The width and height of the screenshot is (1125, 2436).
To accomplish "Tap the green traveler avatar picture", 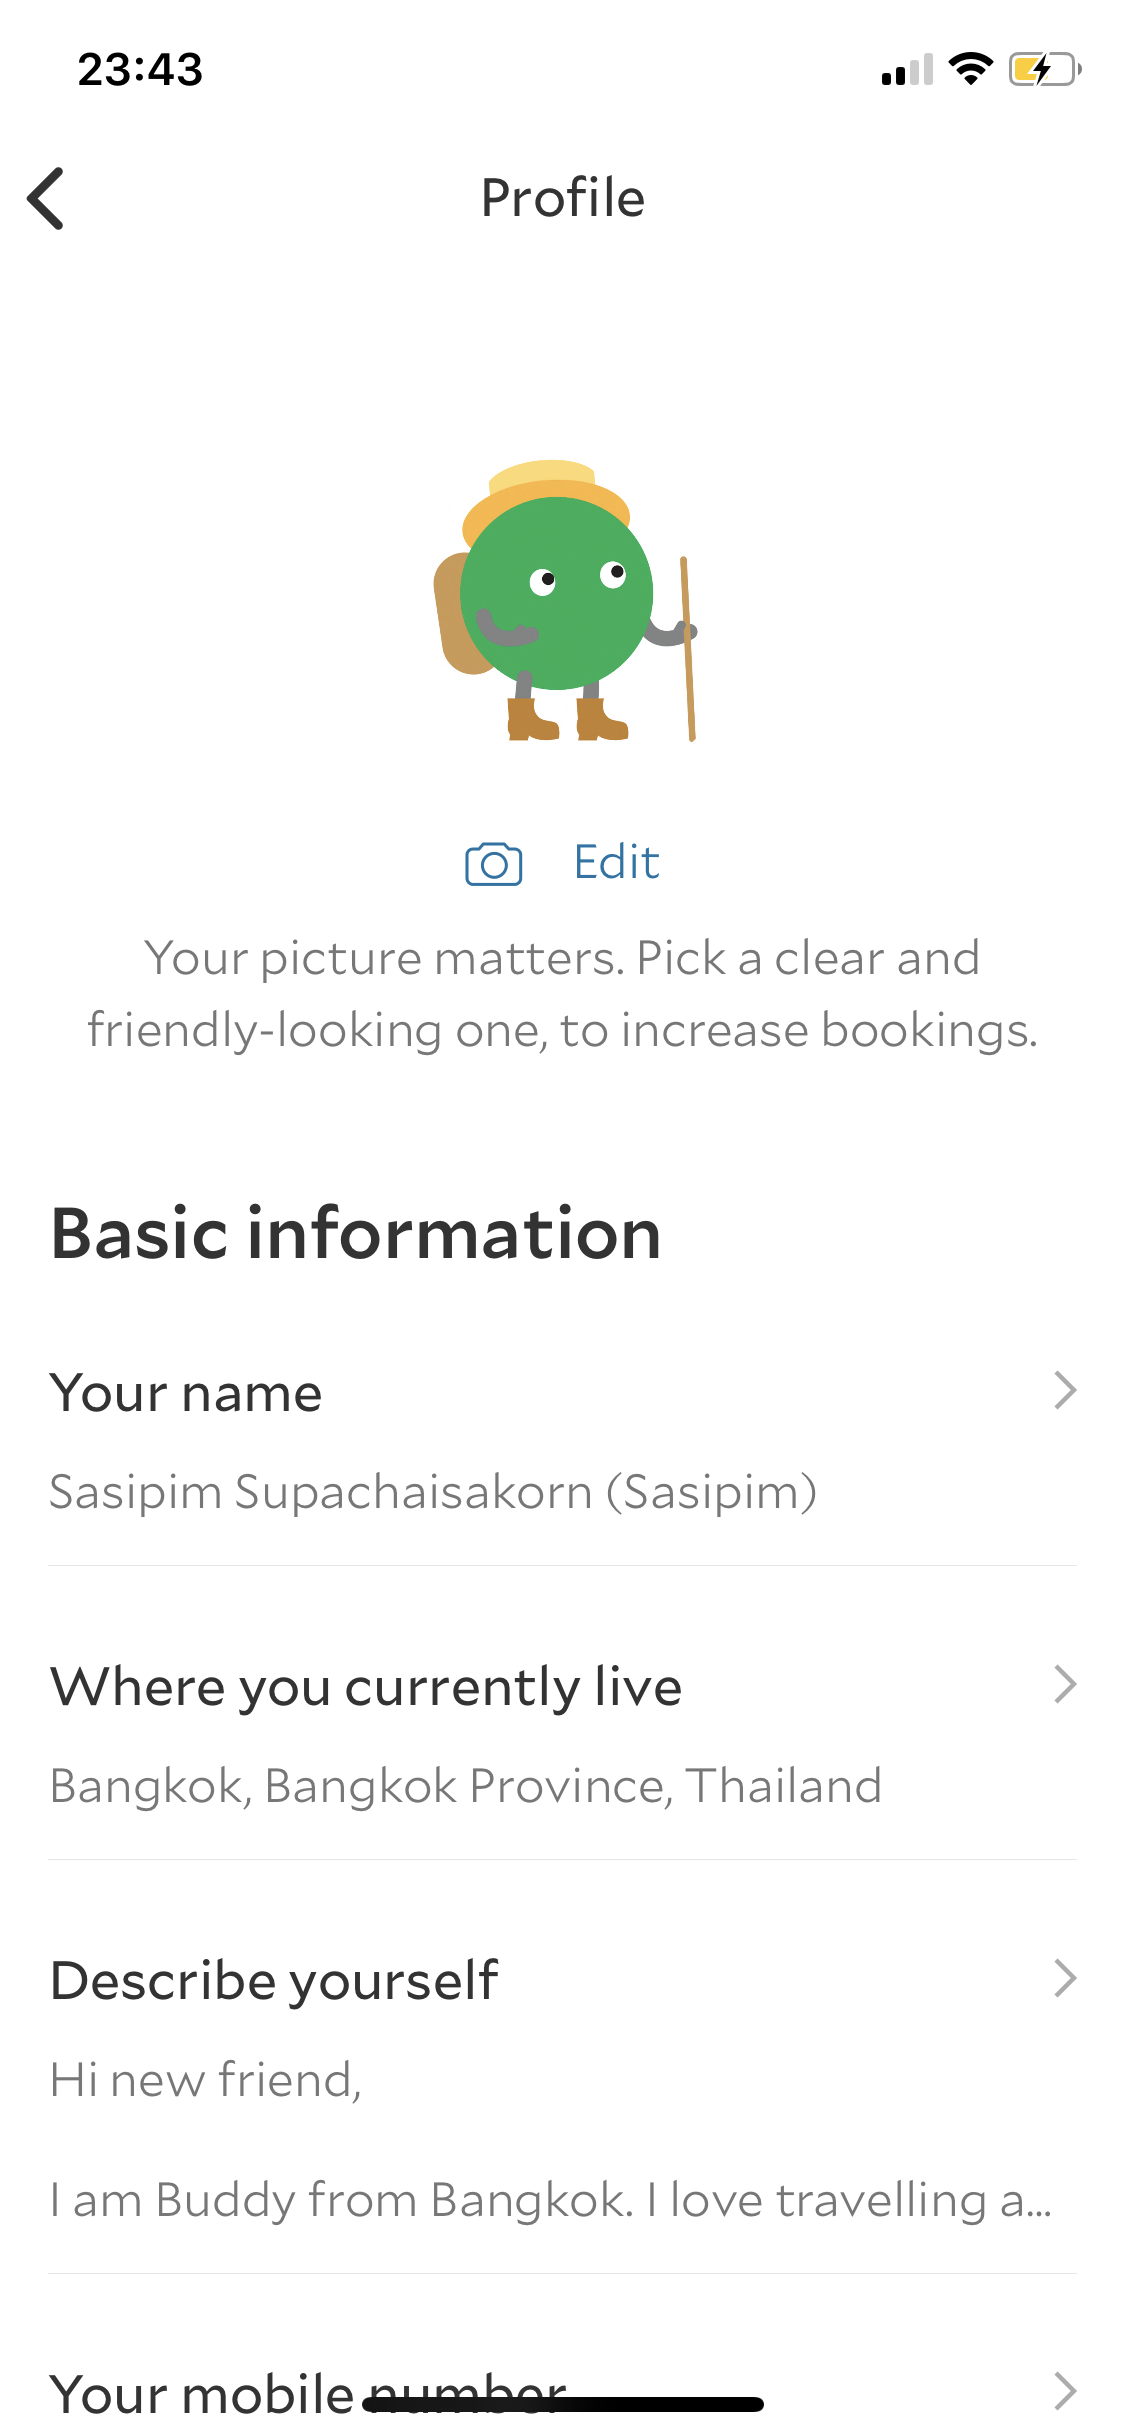I will [x=563, y=602].
